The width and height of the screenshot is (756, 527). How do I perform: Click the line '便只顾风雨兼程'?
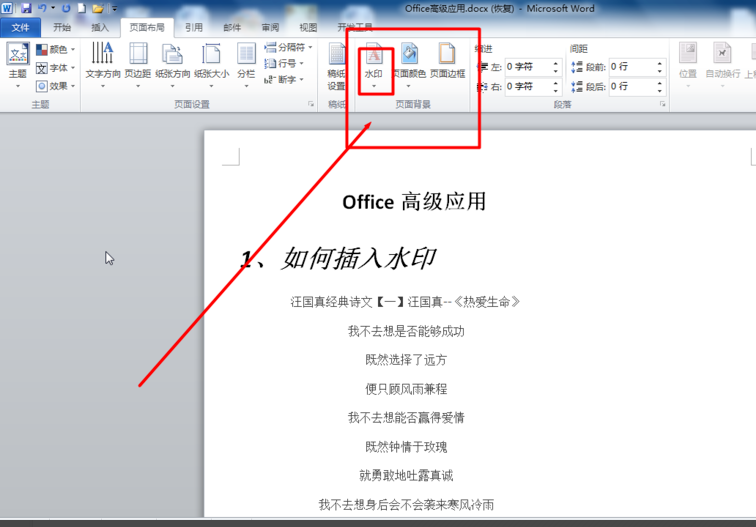(406, 389)
